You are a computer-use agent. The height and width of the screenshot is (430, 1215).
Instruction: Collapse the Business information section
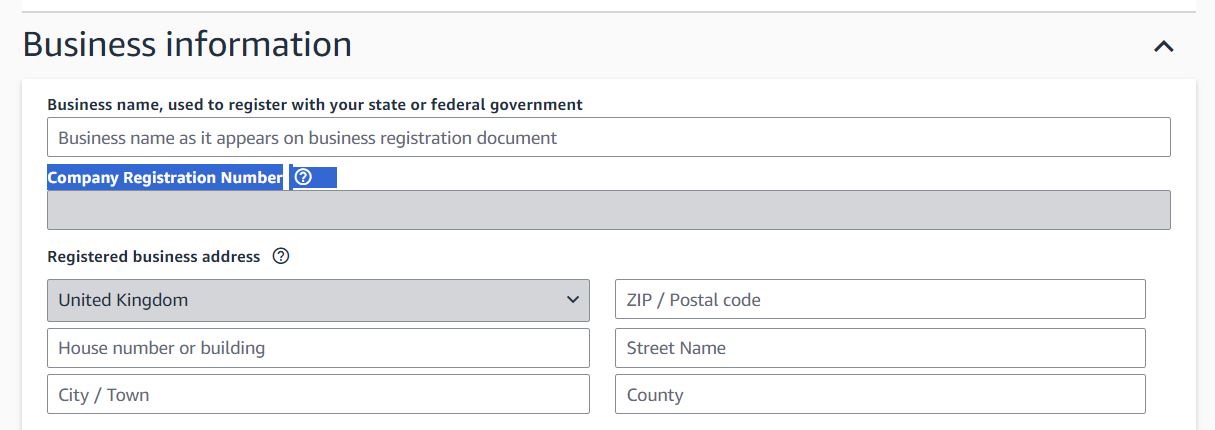click(1163, 46)
